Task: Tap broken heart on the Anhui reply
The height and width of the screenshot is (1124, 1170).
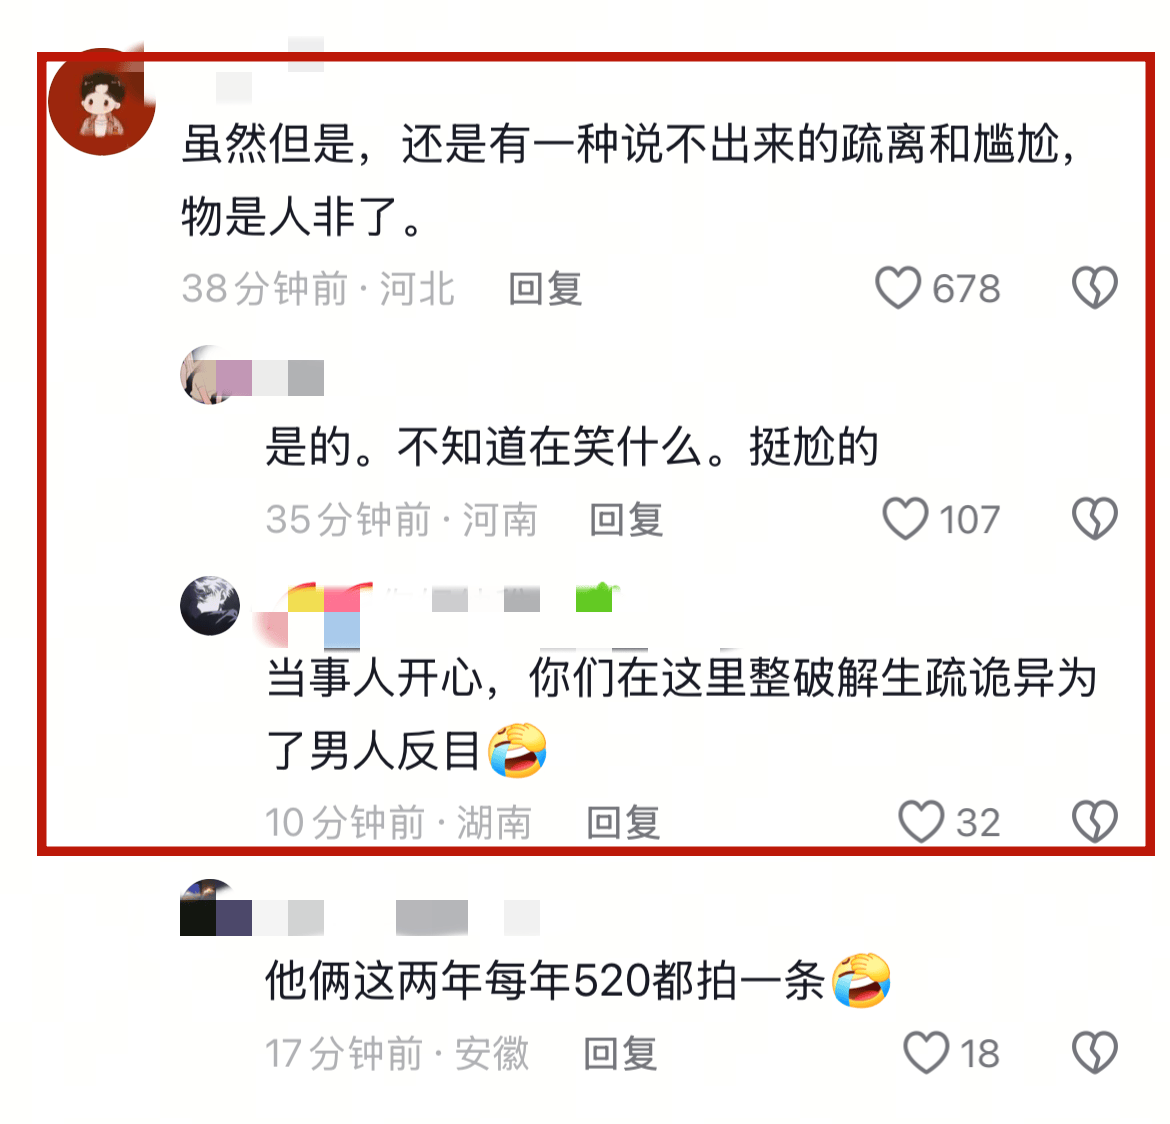Action: (x=1095, y=1052)
